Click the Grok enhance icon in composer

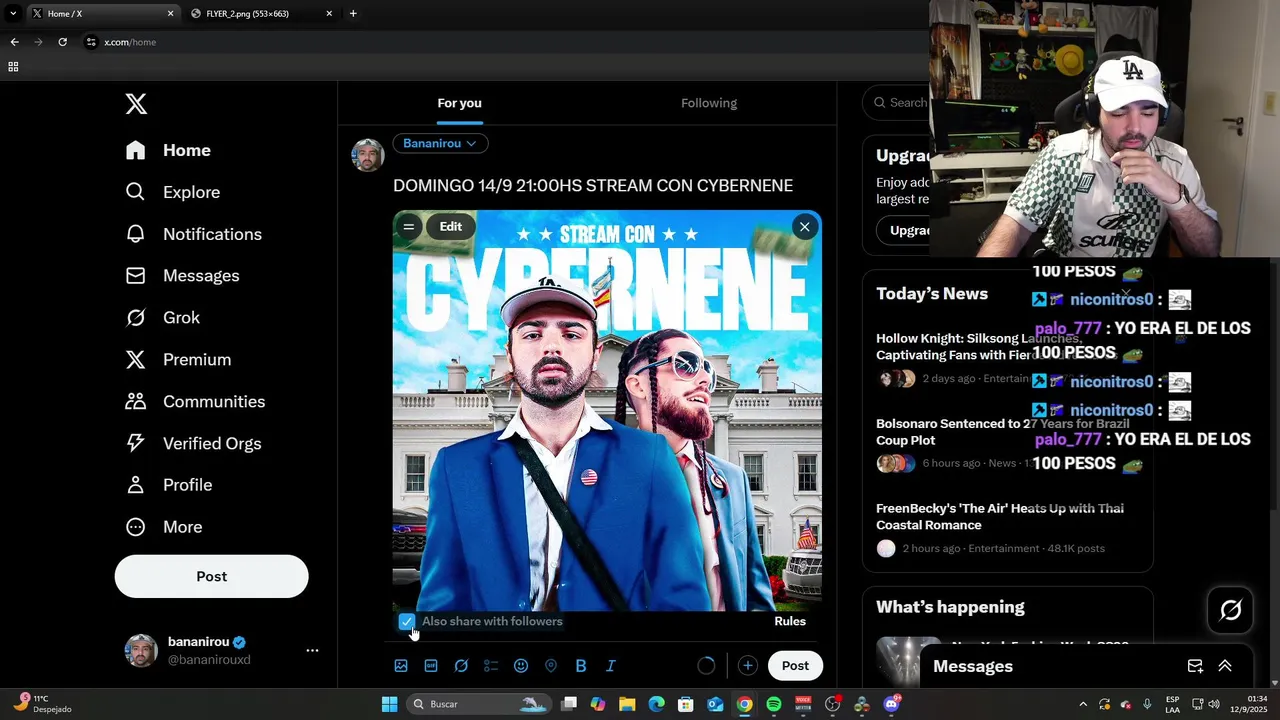(x=461, y=666)
